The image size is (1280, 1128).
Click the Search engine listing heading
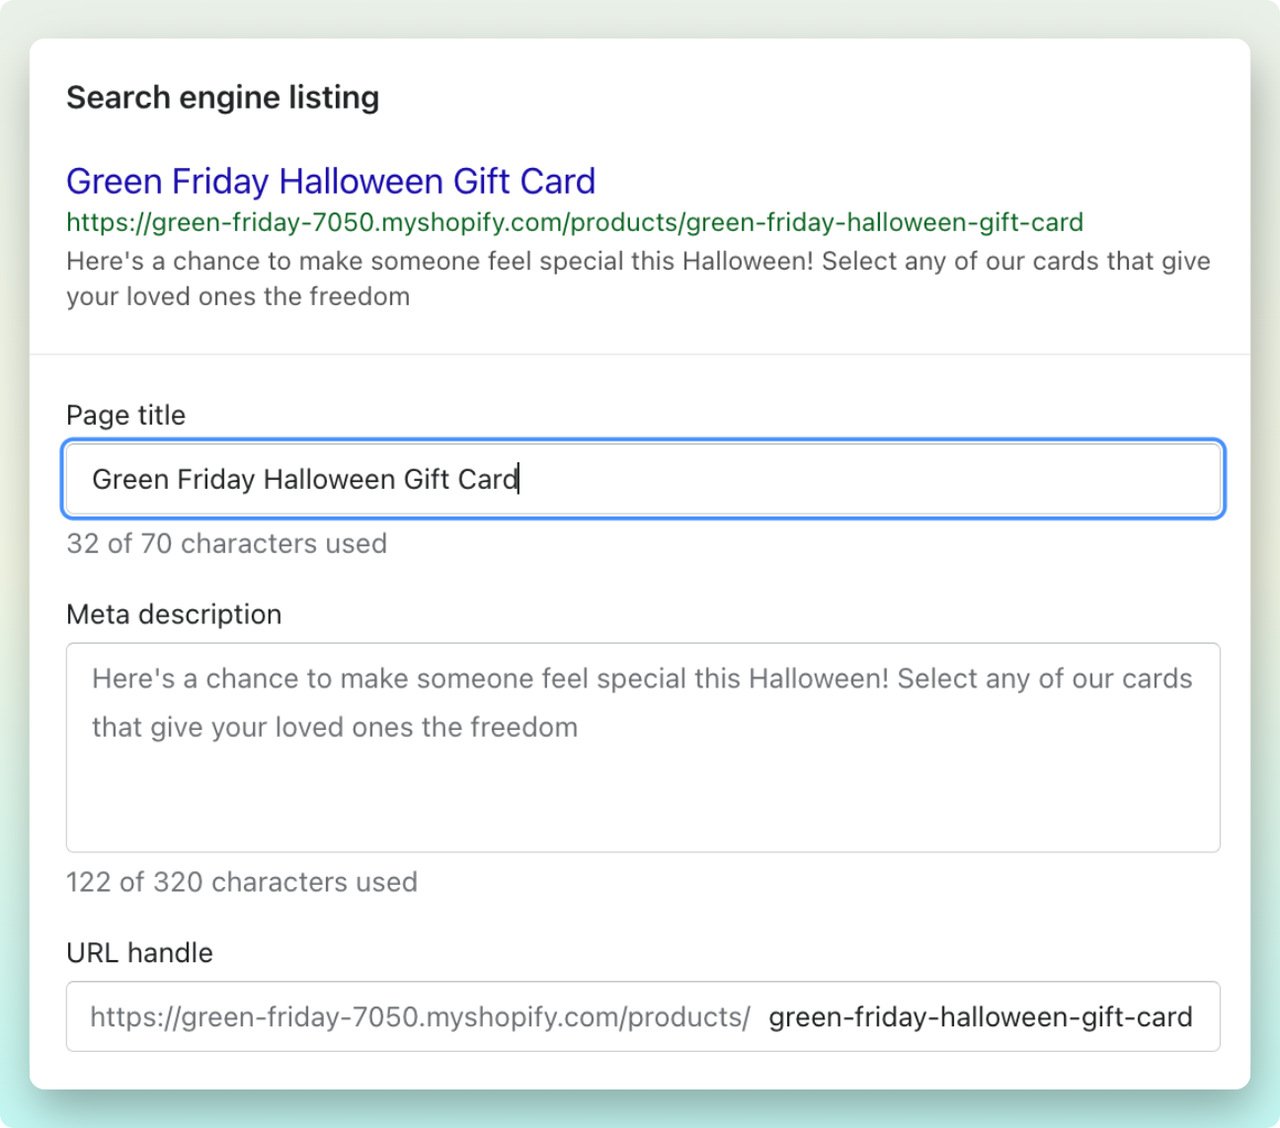tap(222, 97)
